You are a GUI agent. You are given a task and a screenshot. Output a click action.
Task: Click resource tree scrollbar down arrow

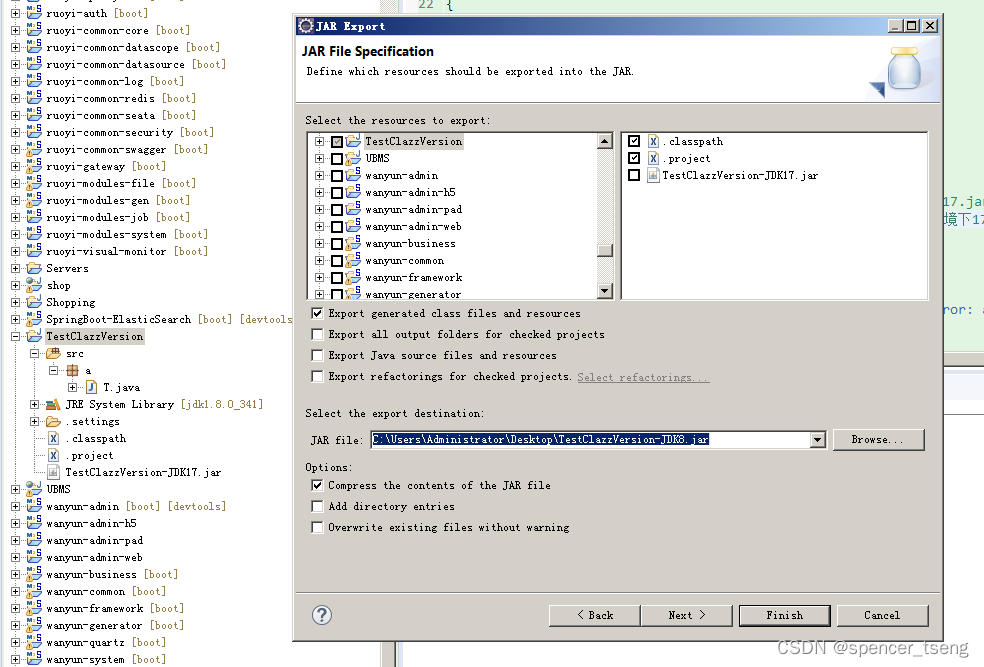604,291
